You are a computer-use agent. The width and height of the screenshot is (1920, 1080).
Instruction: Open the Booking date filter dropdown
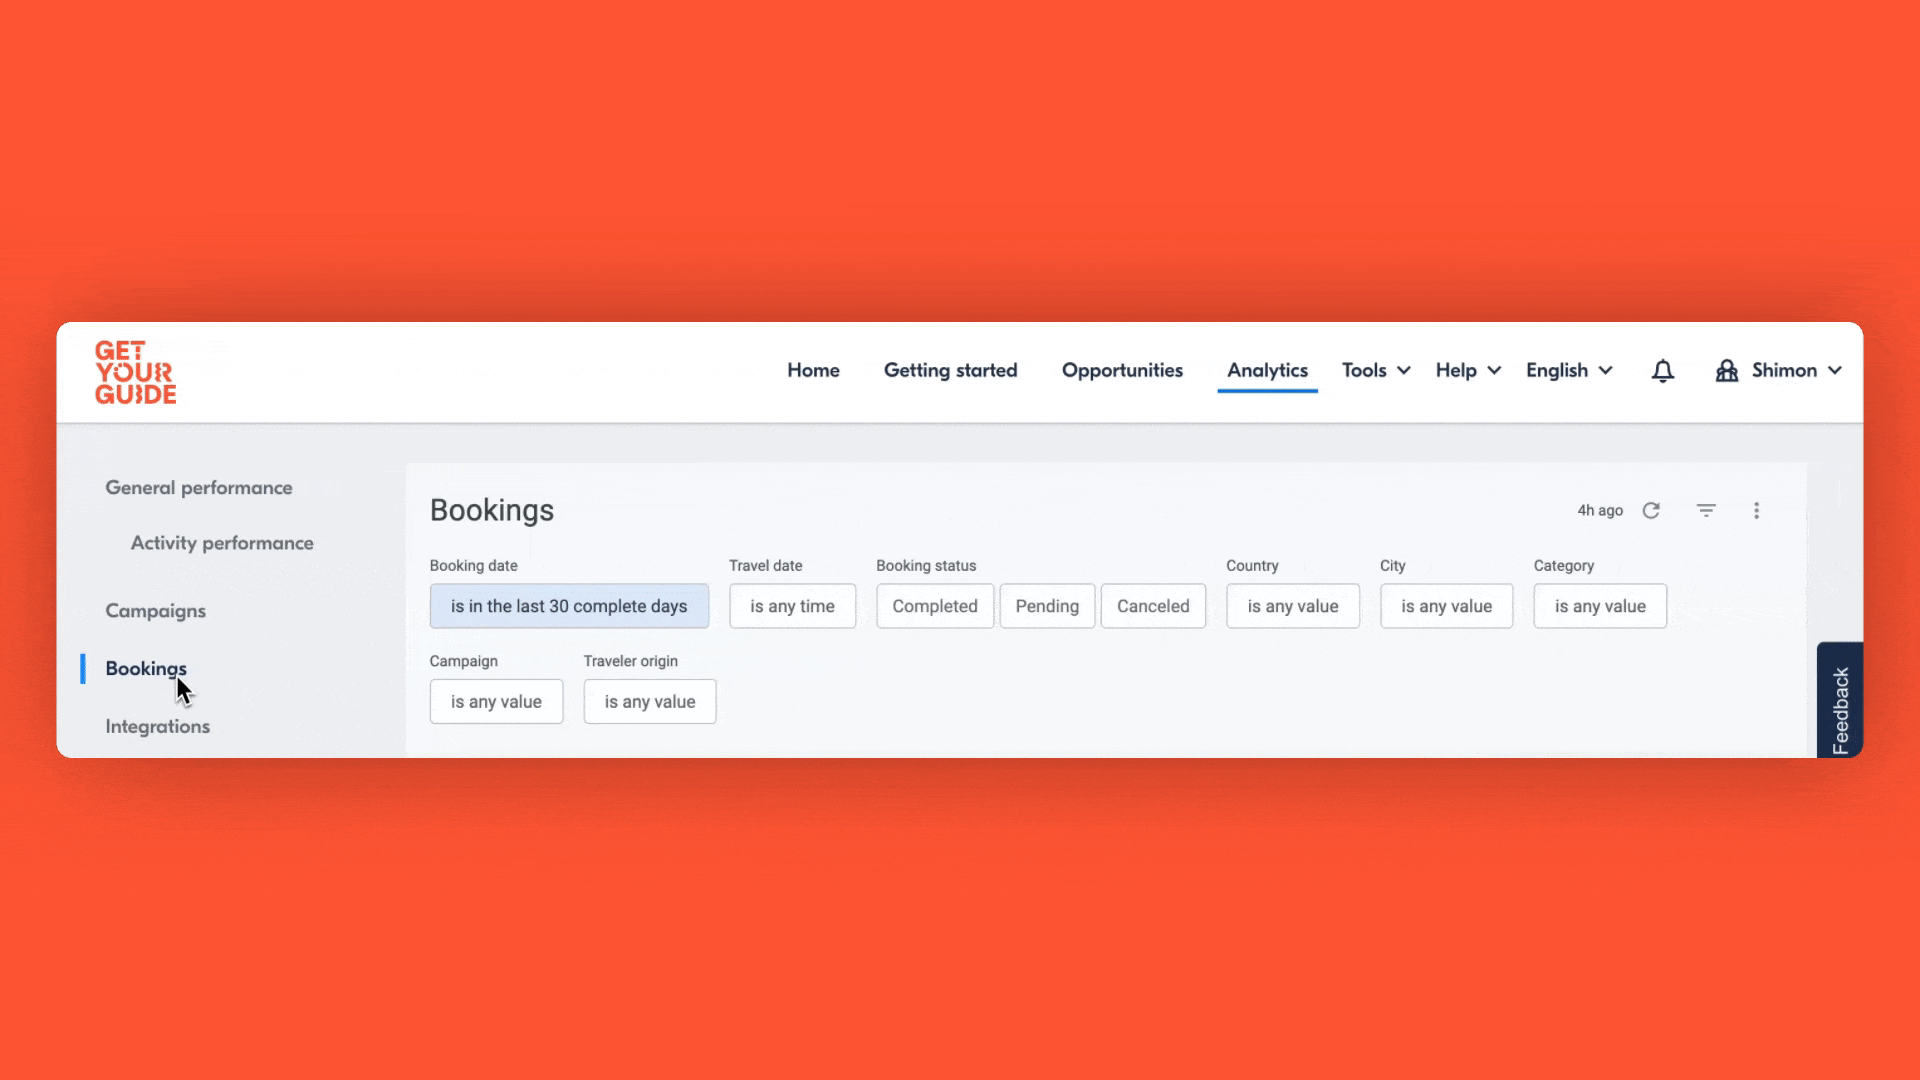click(x=569, y=606)
